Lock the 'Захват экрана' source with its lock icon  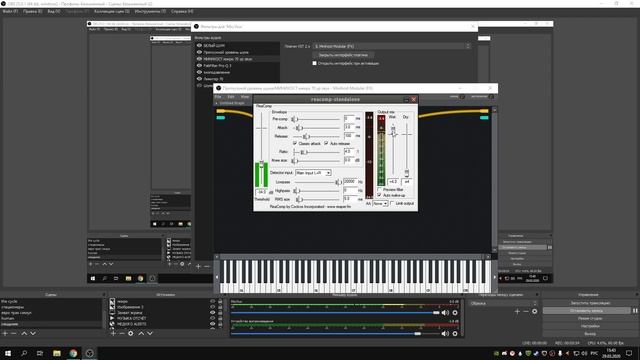tap(220, 312)
